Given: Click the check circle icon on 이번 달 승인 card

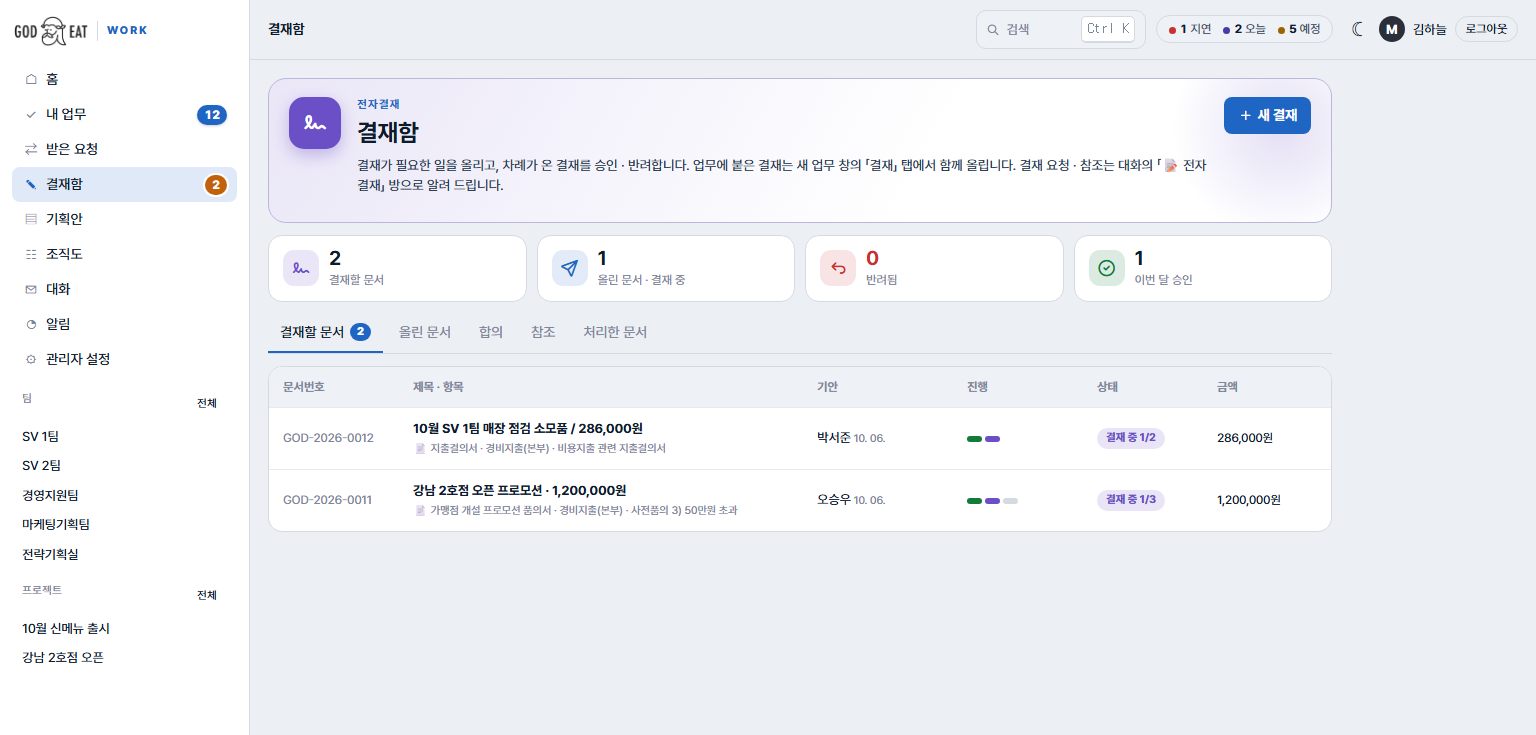Looking at the screenshot, I should click(1107, 268).
